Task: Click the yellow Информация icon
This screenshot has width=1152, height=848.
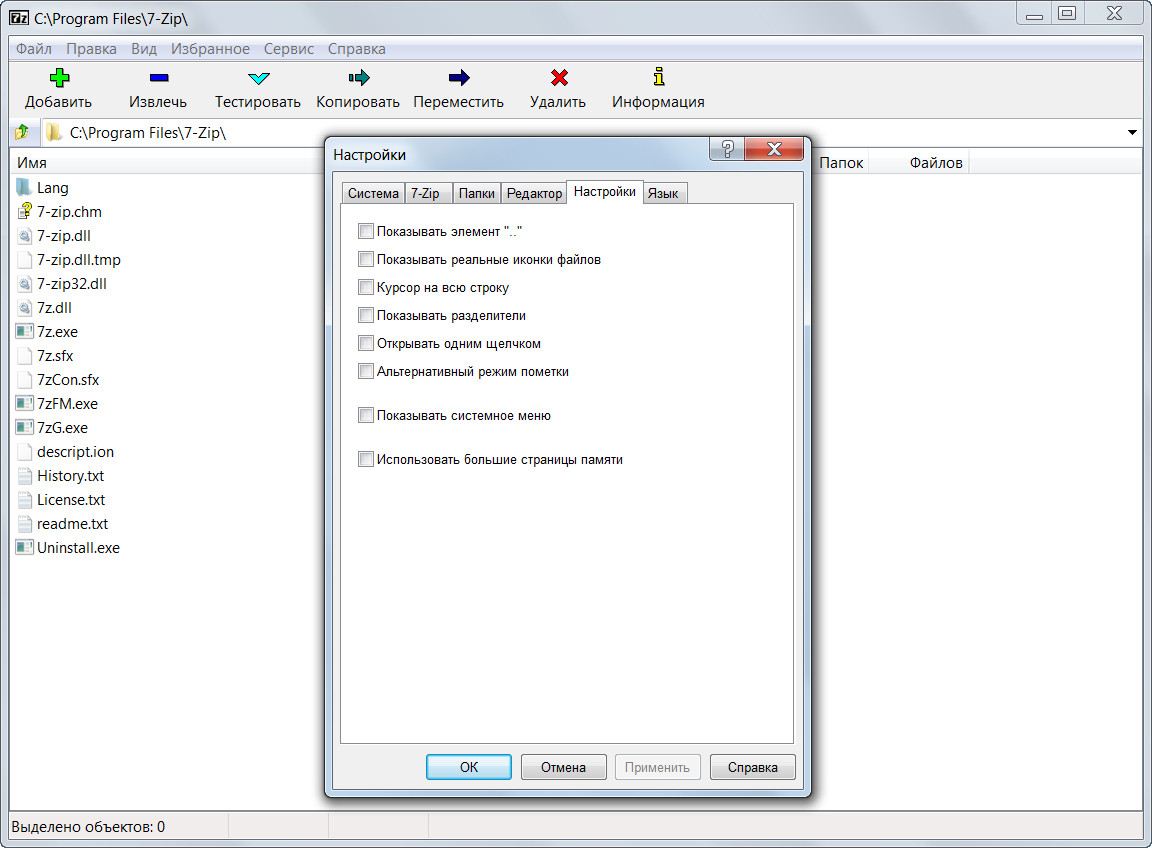Action: pos(659,76)
